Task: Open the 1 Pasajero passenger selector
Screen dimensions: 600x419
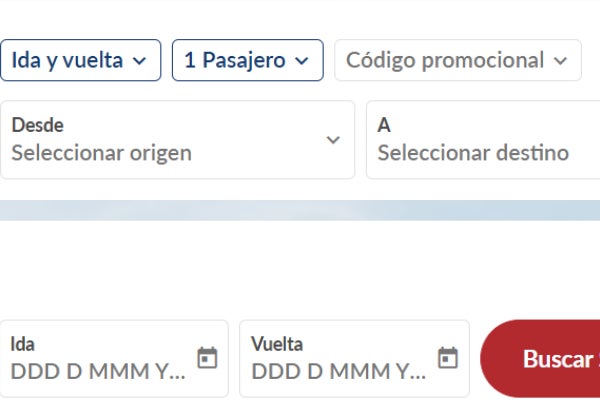Action: 248,60
